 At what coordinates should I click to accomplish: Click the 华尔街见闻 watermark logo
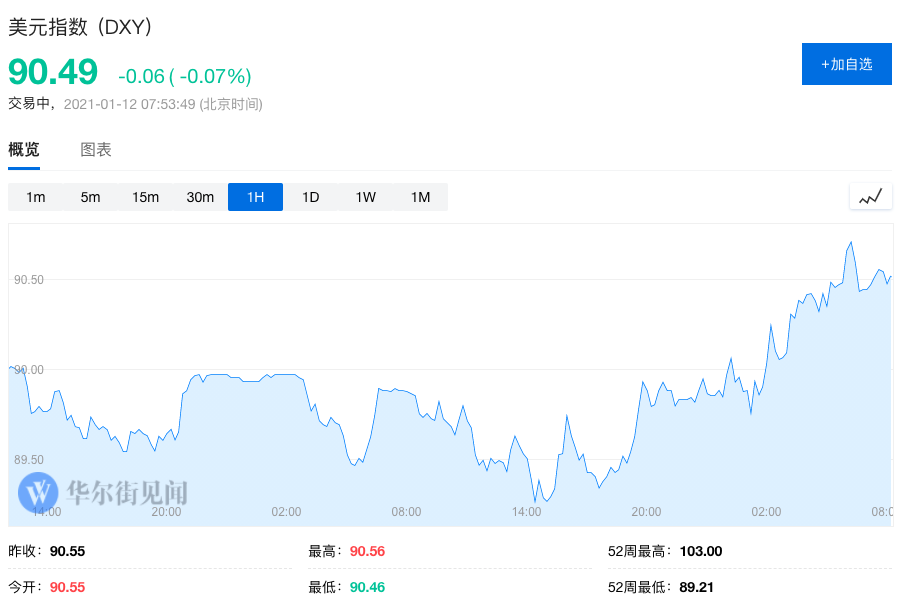(103, 493)
